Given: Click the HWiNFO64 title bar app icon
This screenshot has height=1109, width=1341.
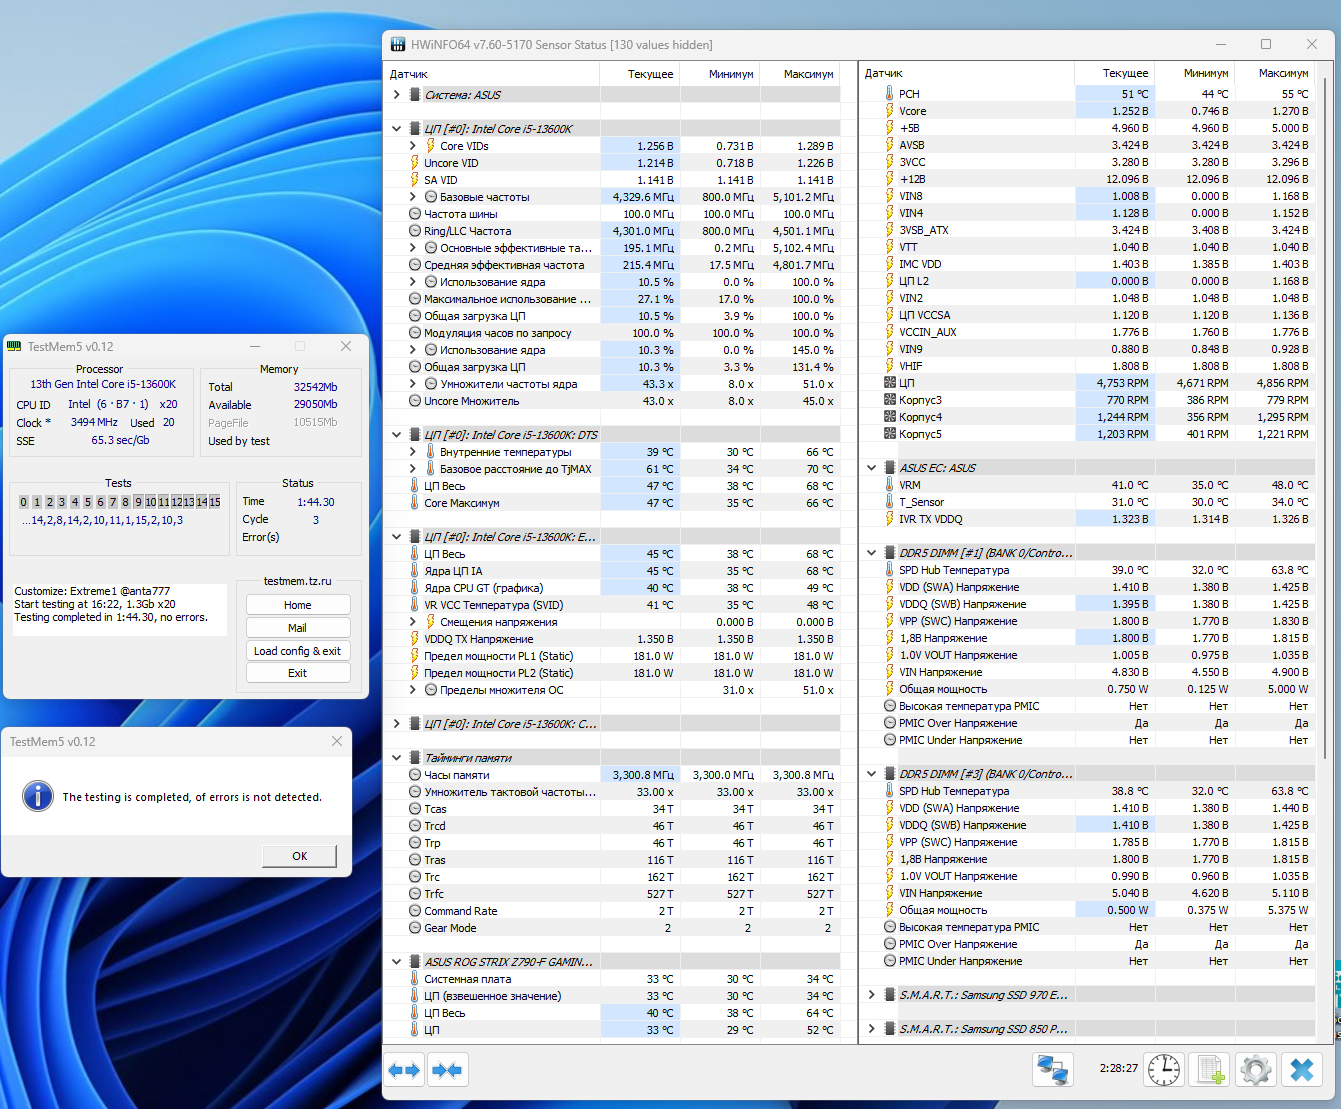Looking at the screenshot, I should point(397,45).
